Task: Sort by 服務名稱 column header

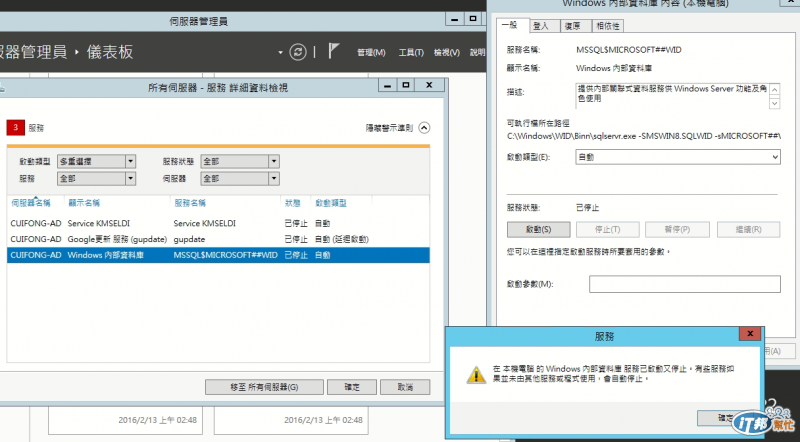Action: tap(190, 203)
